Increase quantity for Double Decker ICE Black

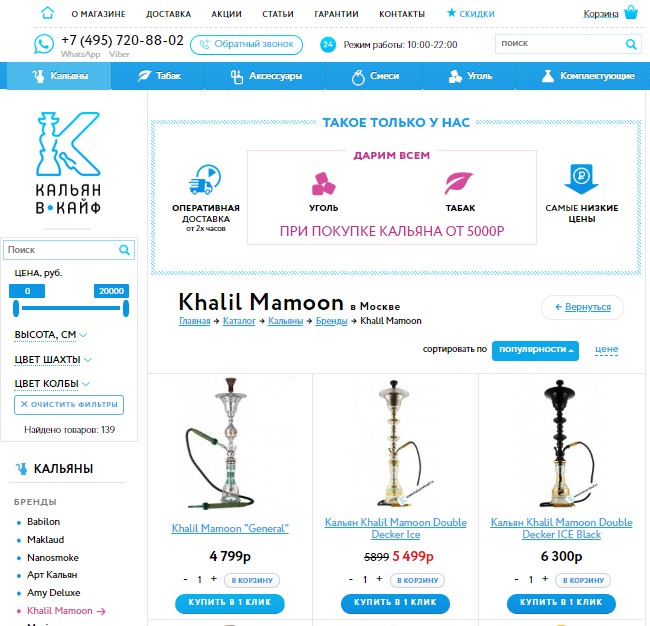coord(545,579)
